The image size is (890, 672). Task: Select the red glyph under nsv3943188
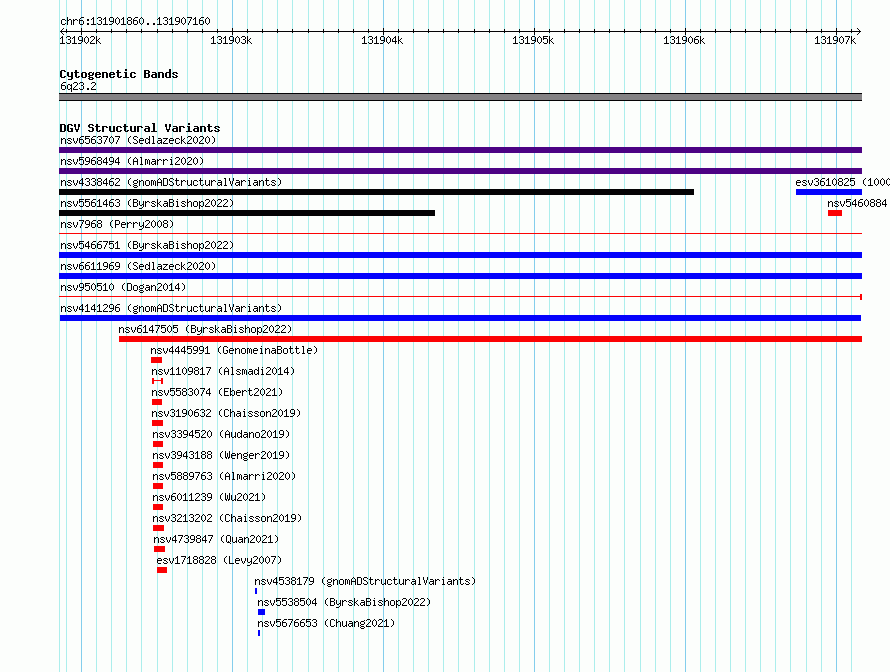pyautogui.click(x=158, y=465)
